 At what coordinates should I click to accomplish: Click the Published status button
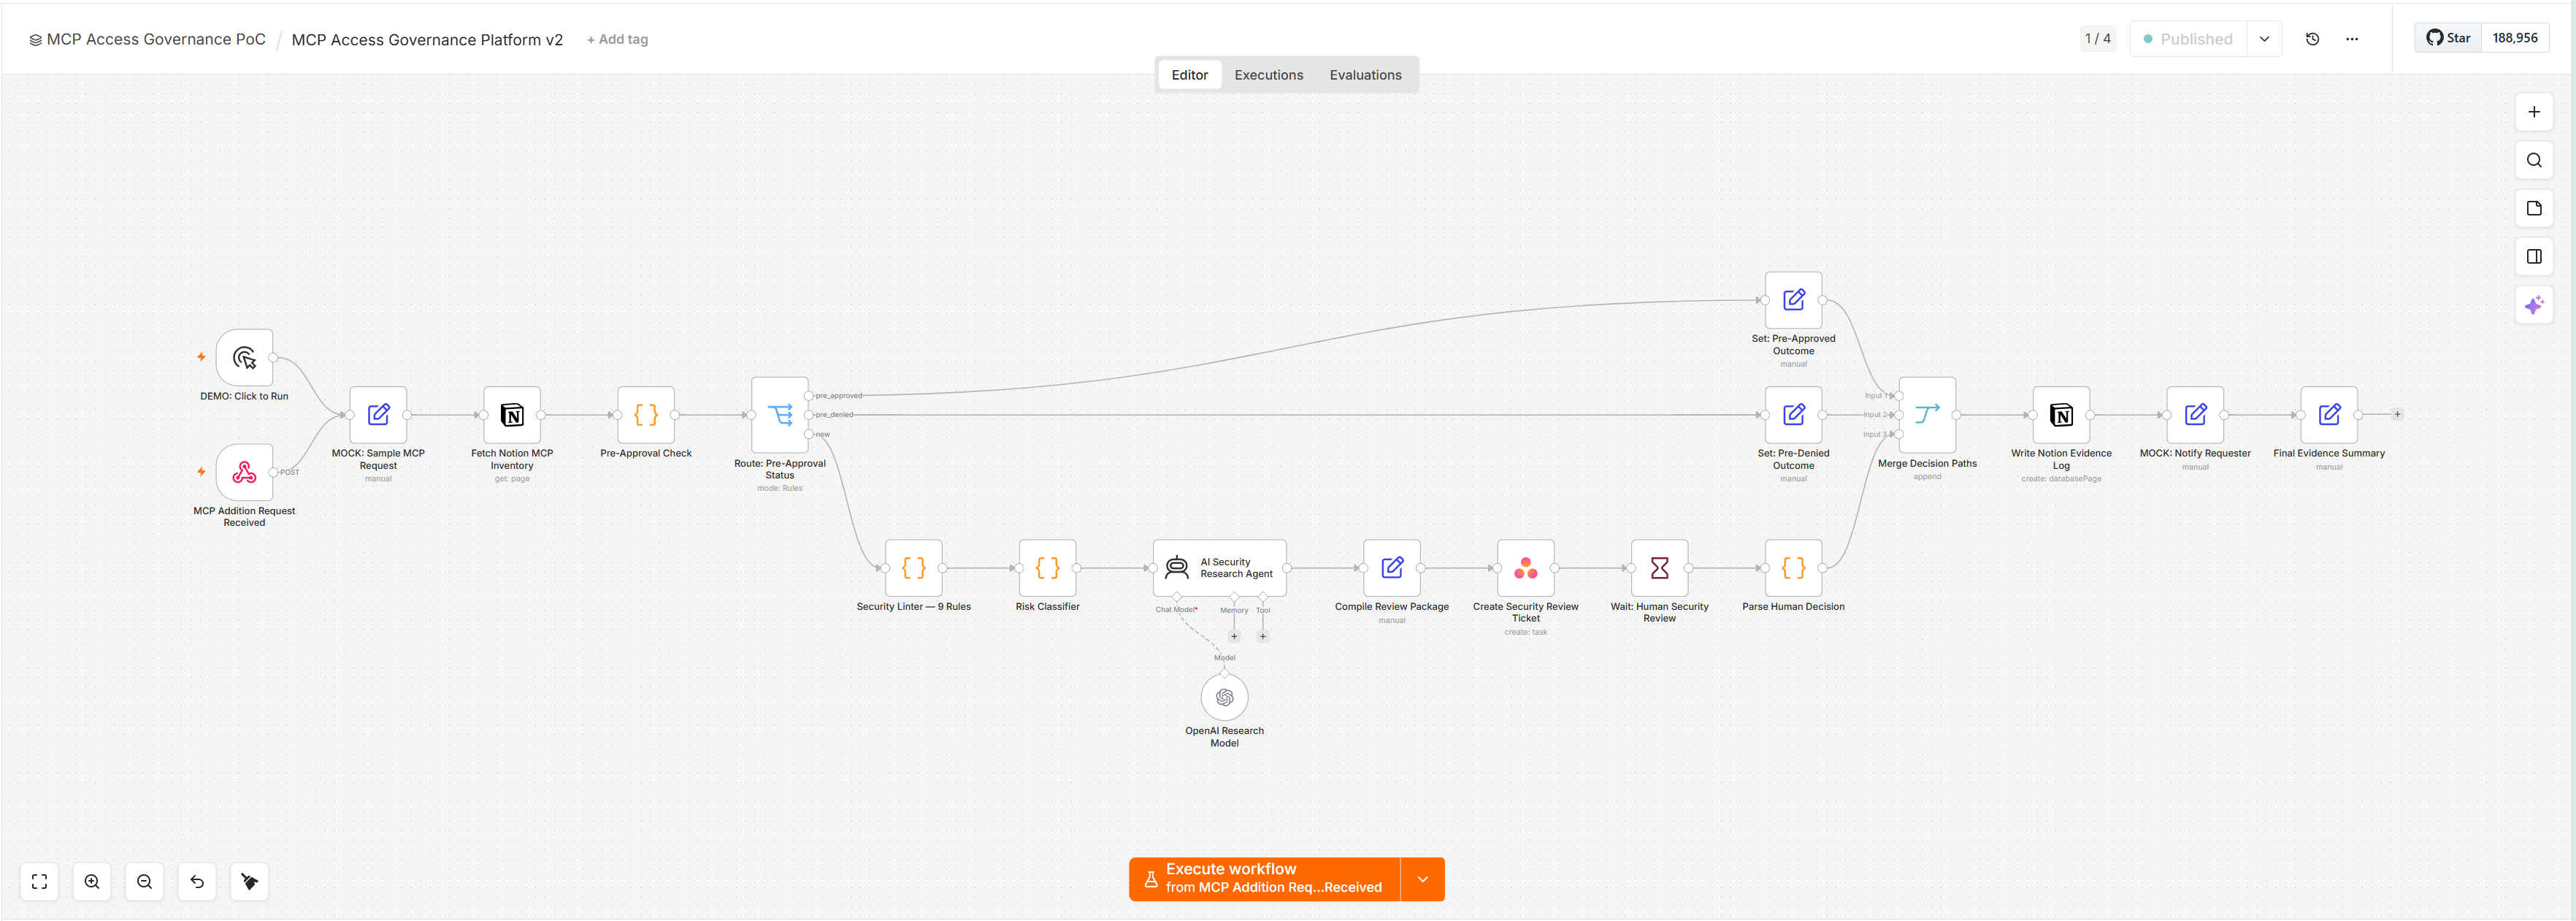click(x=2188, y=39)
